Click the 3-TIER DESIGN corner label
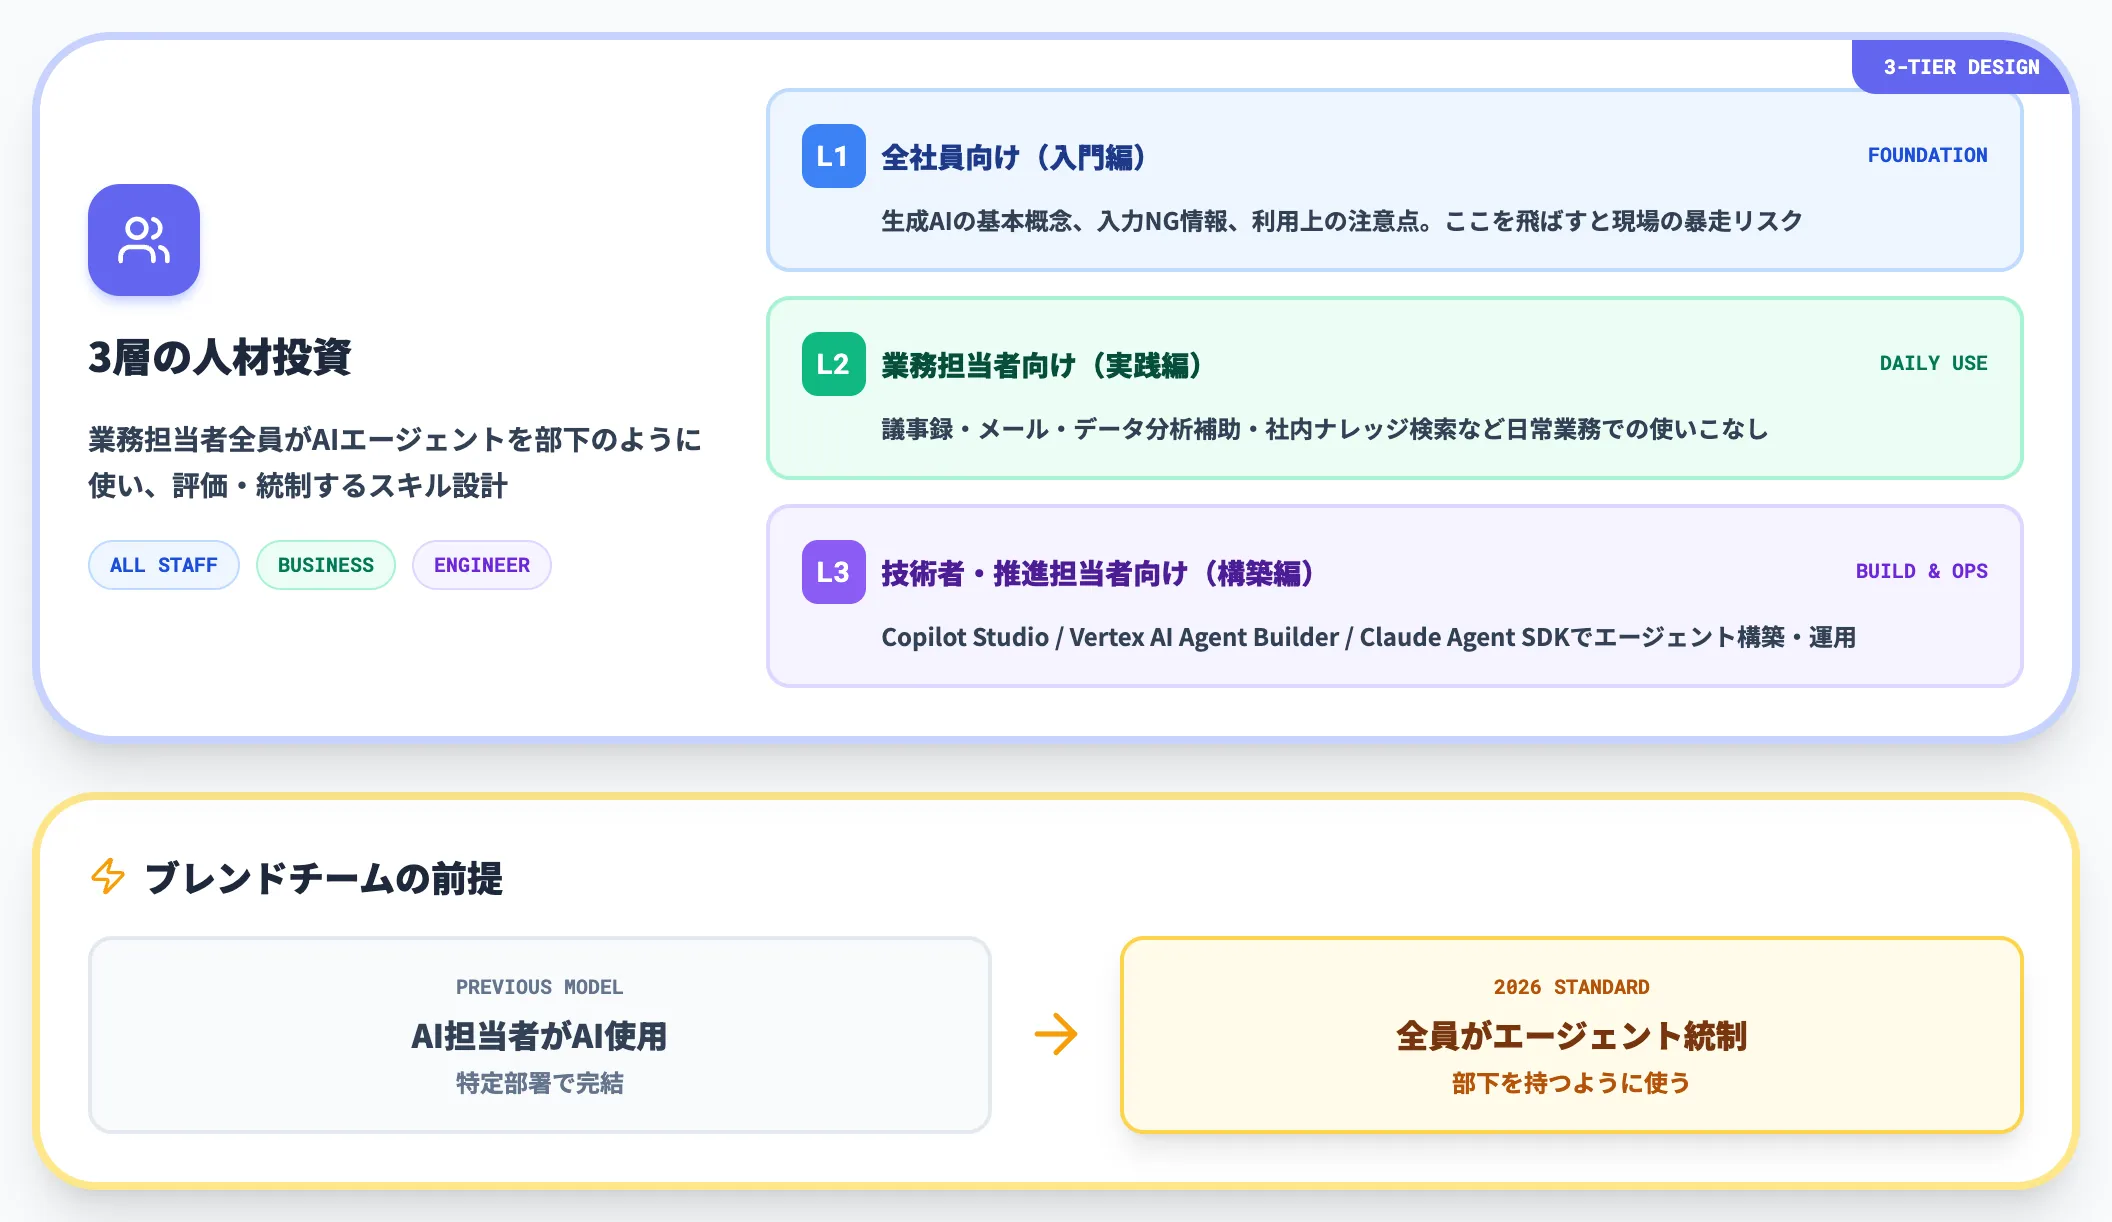 [1961, 67]
